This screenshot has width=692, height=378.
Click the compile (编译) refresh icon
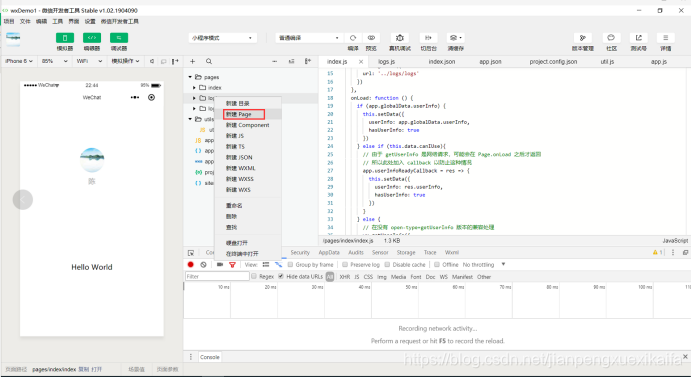pyautogui.click(x=353, y=38)
